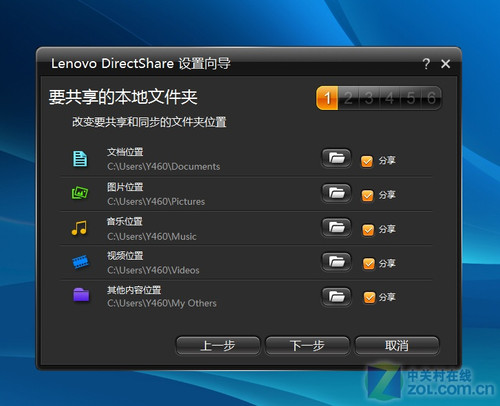Cancel the wizard with 取消
The image size is (500, 406).
click(397, 346)
